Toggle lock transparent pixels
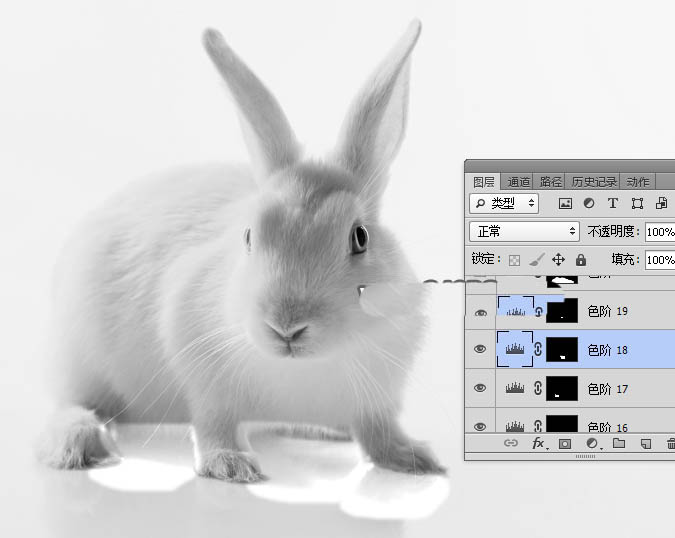 pos(514,259)
